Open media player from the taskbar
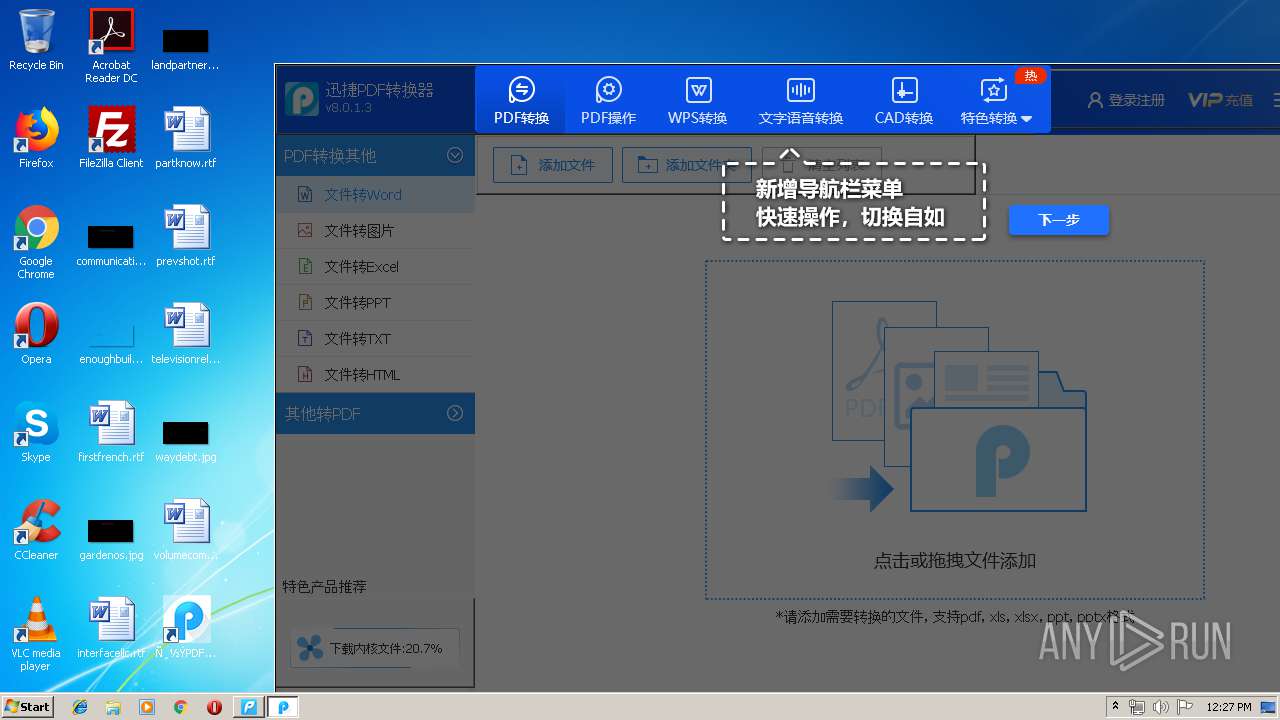Image resolution: width=1280 pixels, height=720 pixels. pyautogui.click(x=147, y=707)
